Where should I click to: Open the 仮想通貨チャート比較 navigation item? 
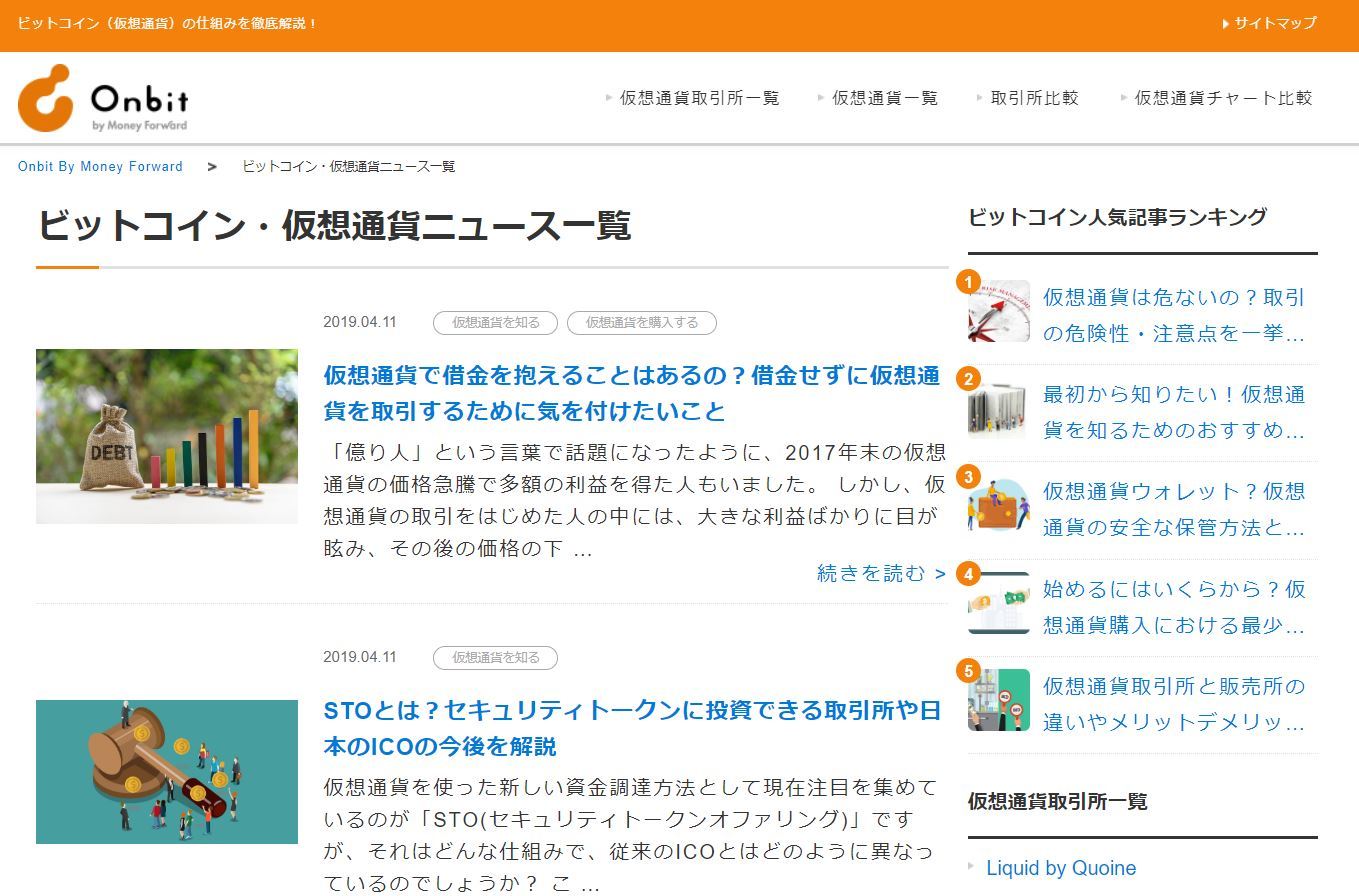pyautogui.click(x=1222, y=98)
